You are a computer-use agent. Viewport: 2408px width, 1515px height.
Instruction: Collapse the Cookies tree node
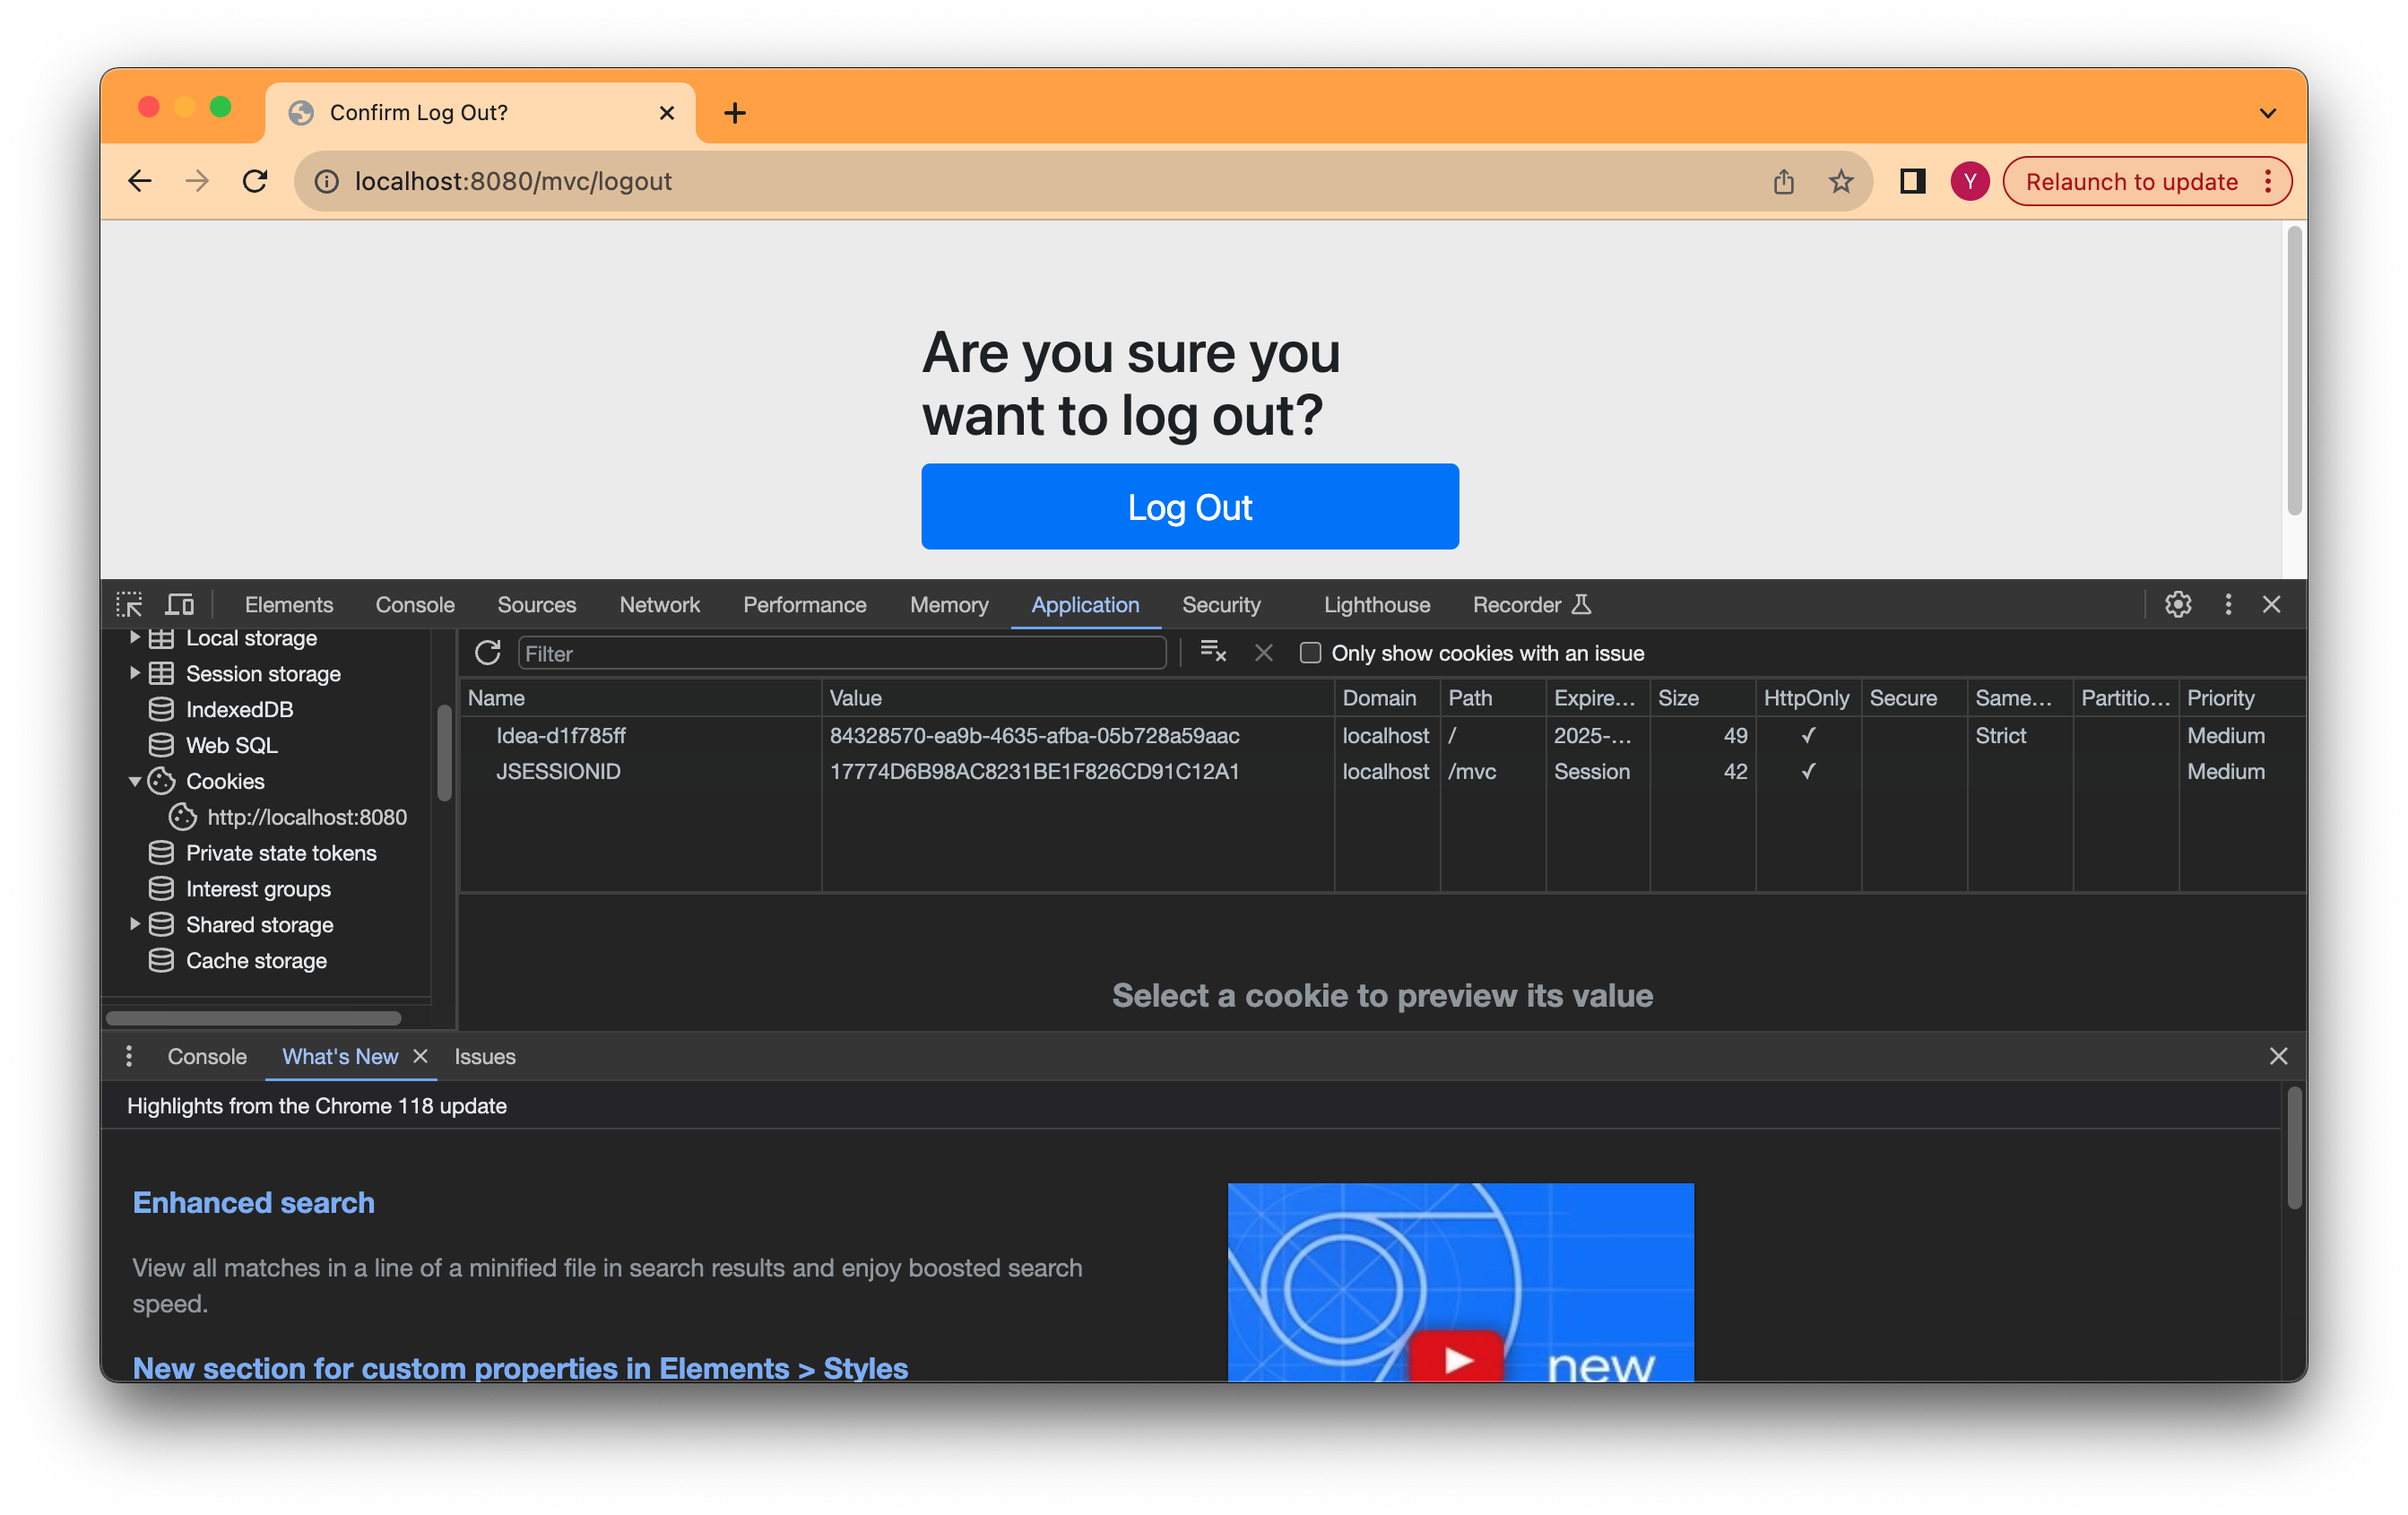click(x=134, y=781)
